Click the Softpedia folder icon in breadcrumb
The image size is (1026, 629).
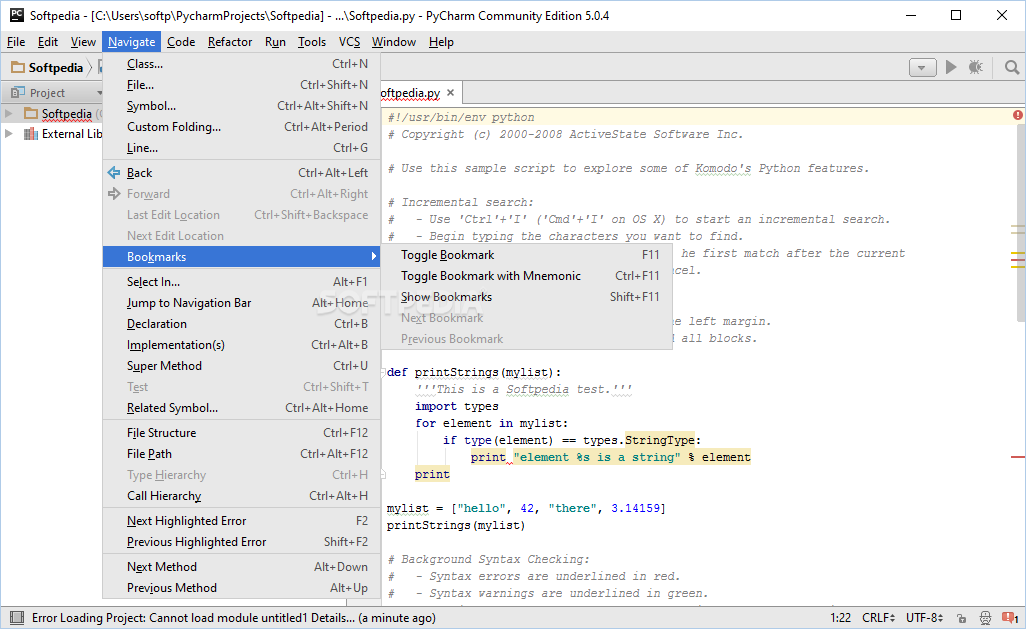tap(18, 67)
